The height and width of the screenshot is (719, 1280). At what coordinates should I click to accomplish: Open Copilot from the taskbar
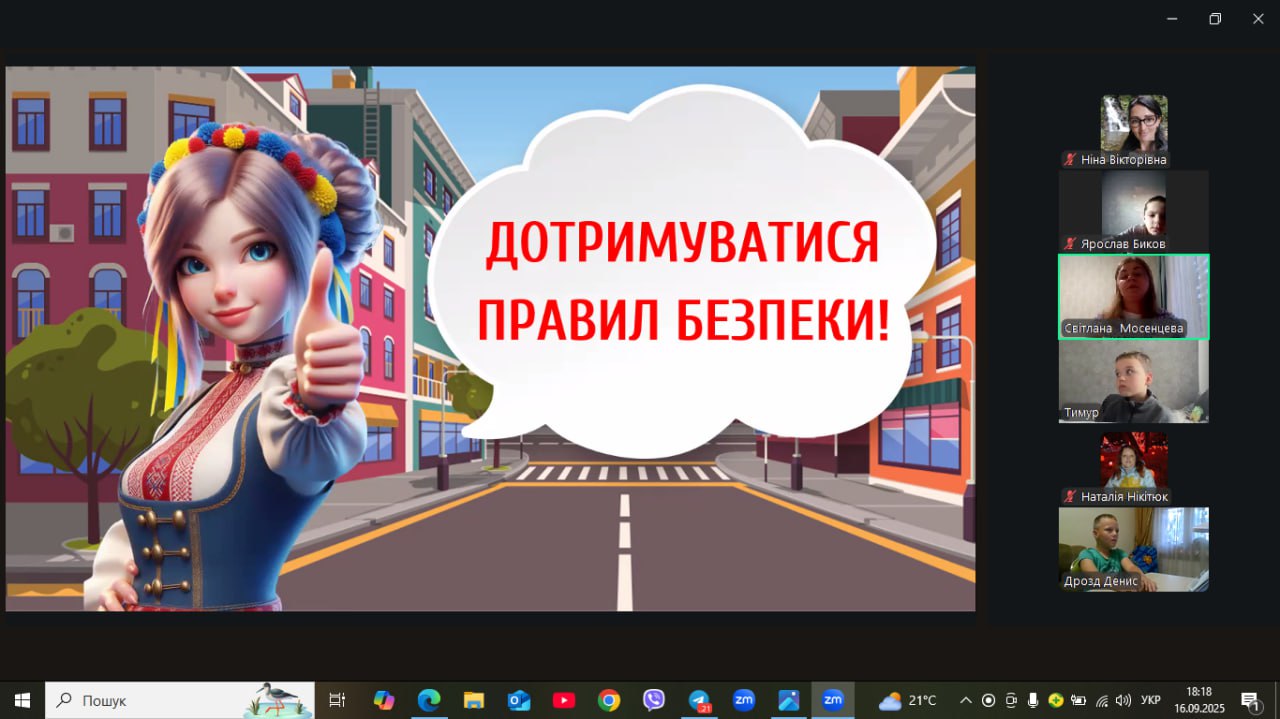(x=383, y=700)
